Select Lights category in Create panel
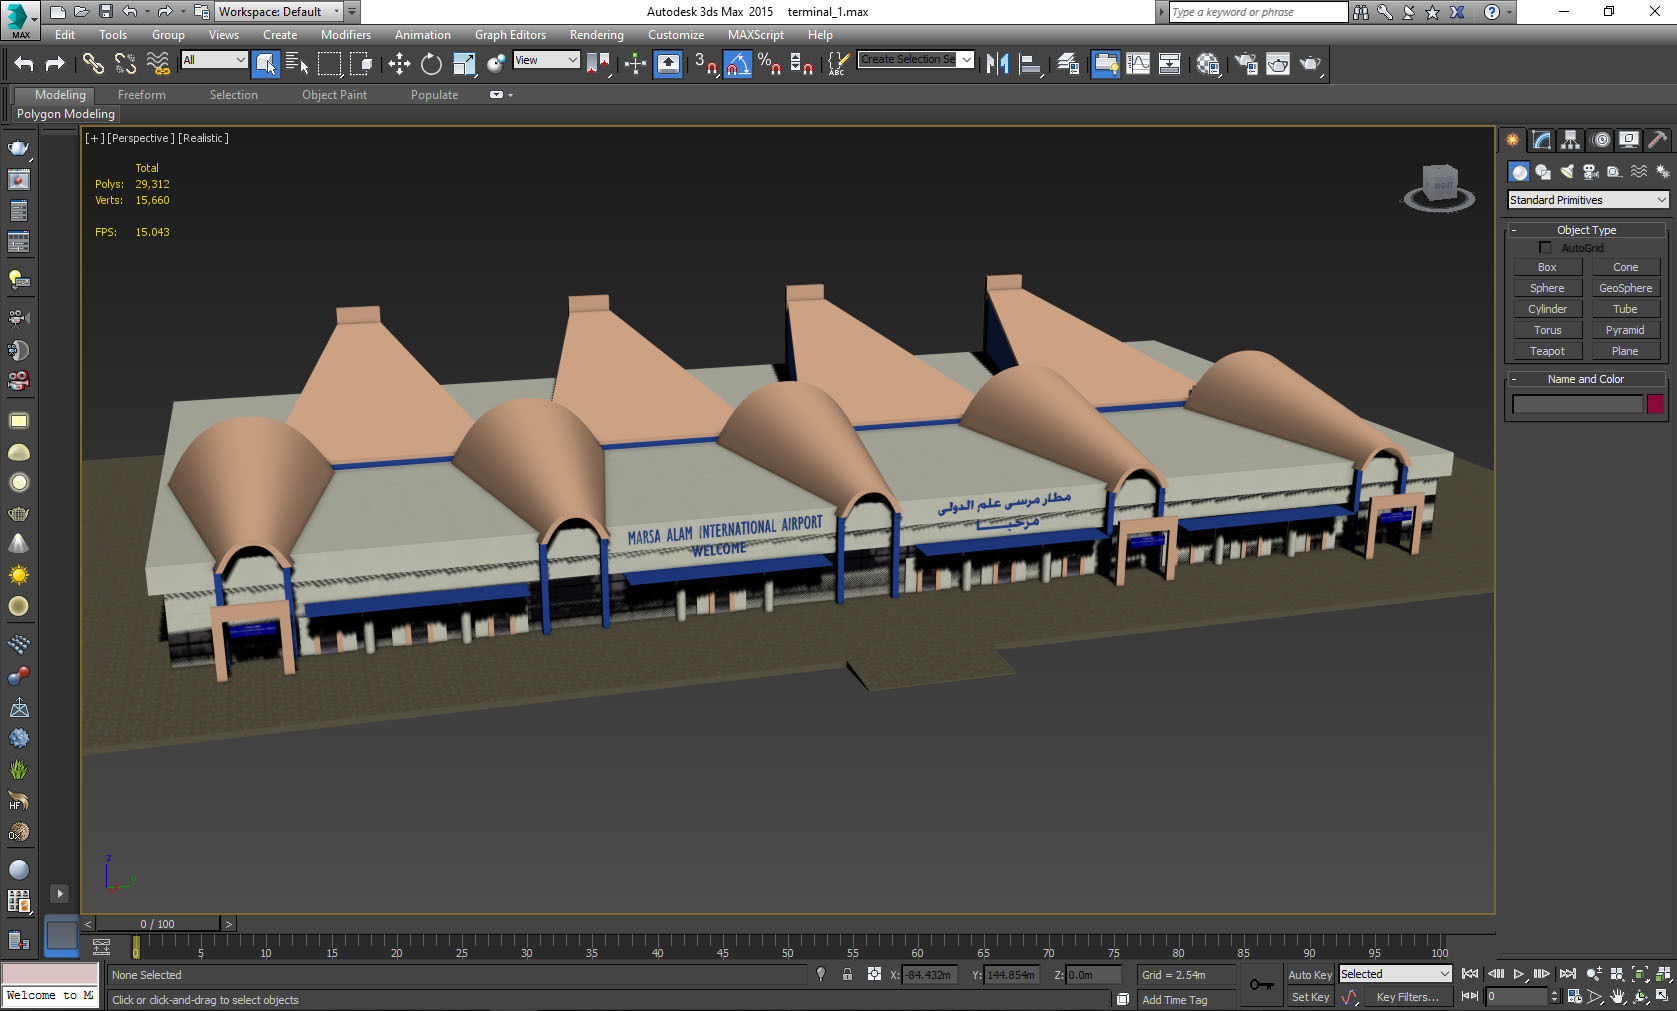 (x=1567, y=172)
